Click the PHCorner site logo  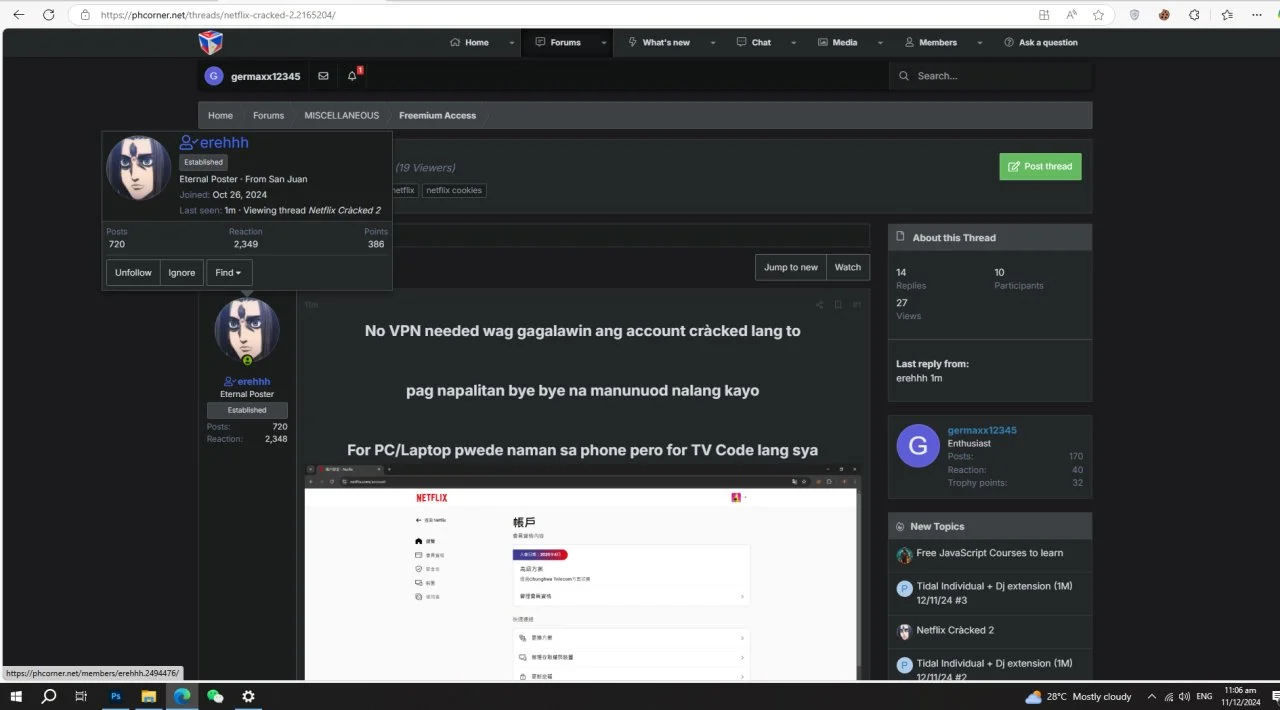(x=211, y=42)
